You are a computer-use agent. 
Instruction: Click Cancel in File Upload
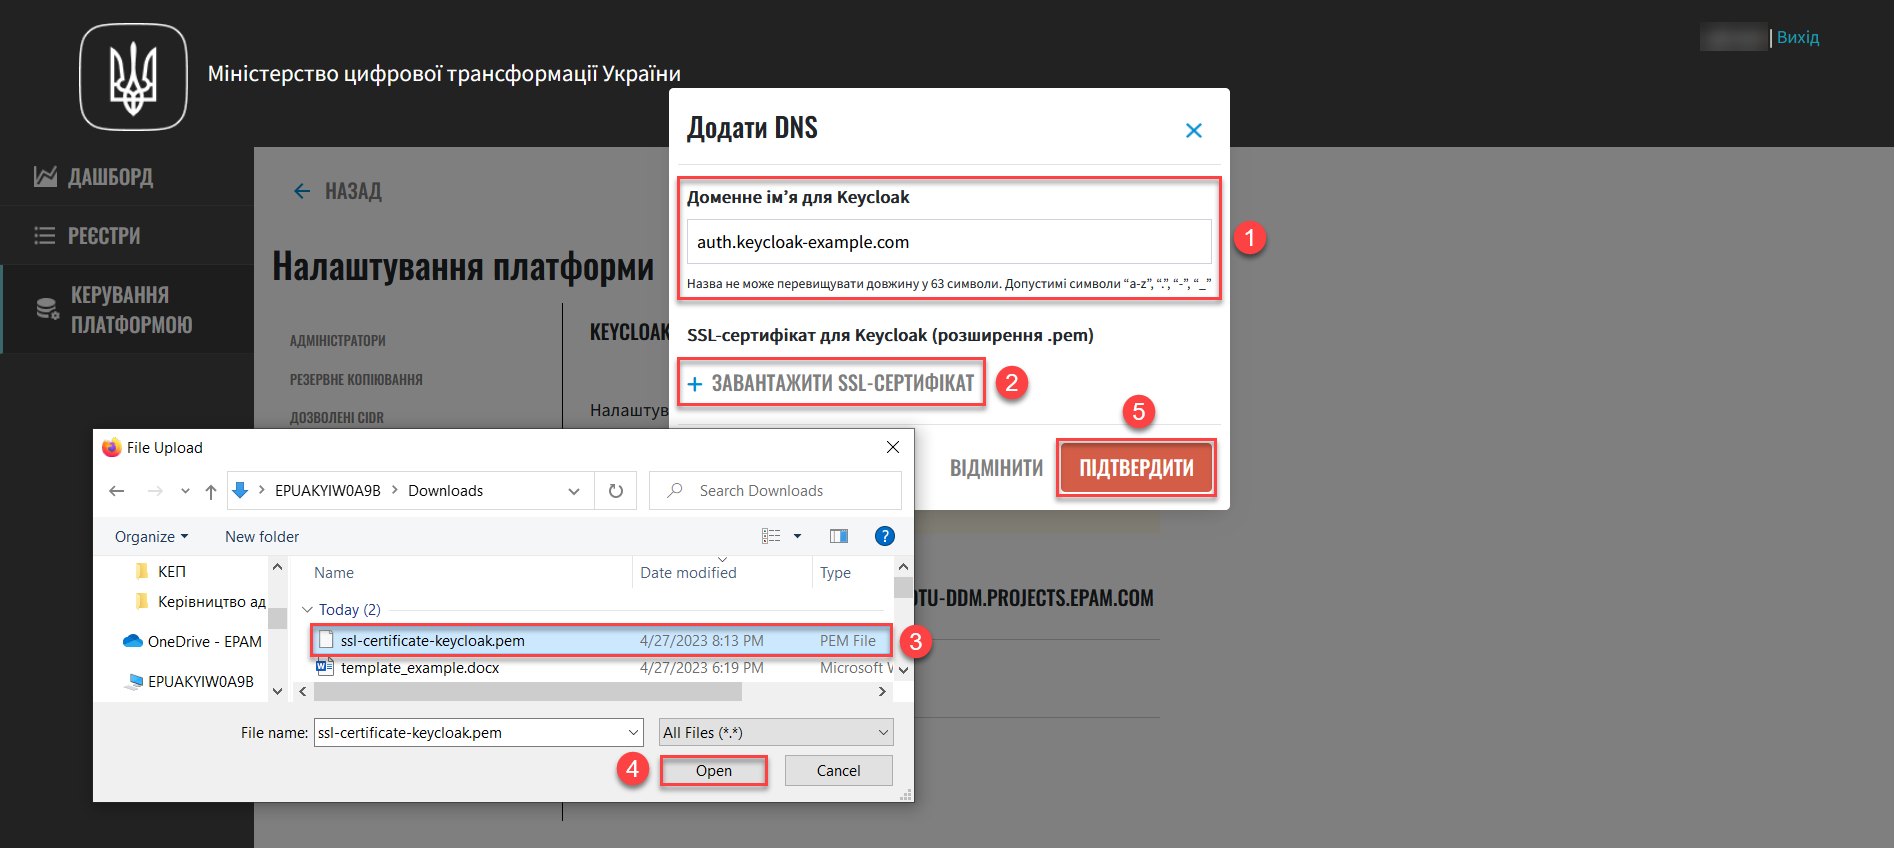[x=838, y=771]
